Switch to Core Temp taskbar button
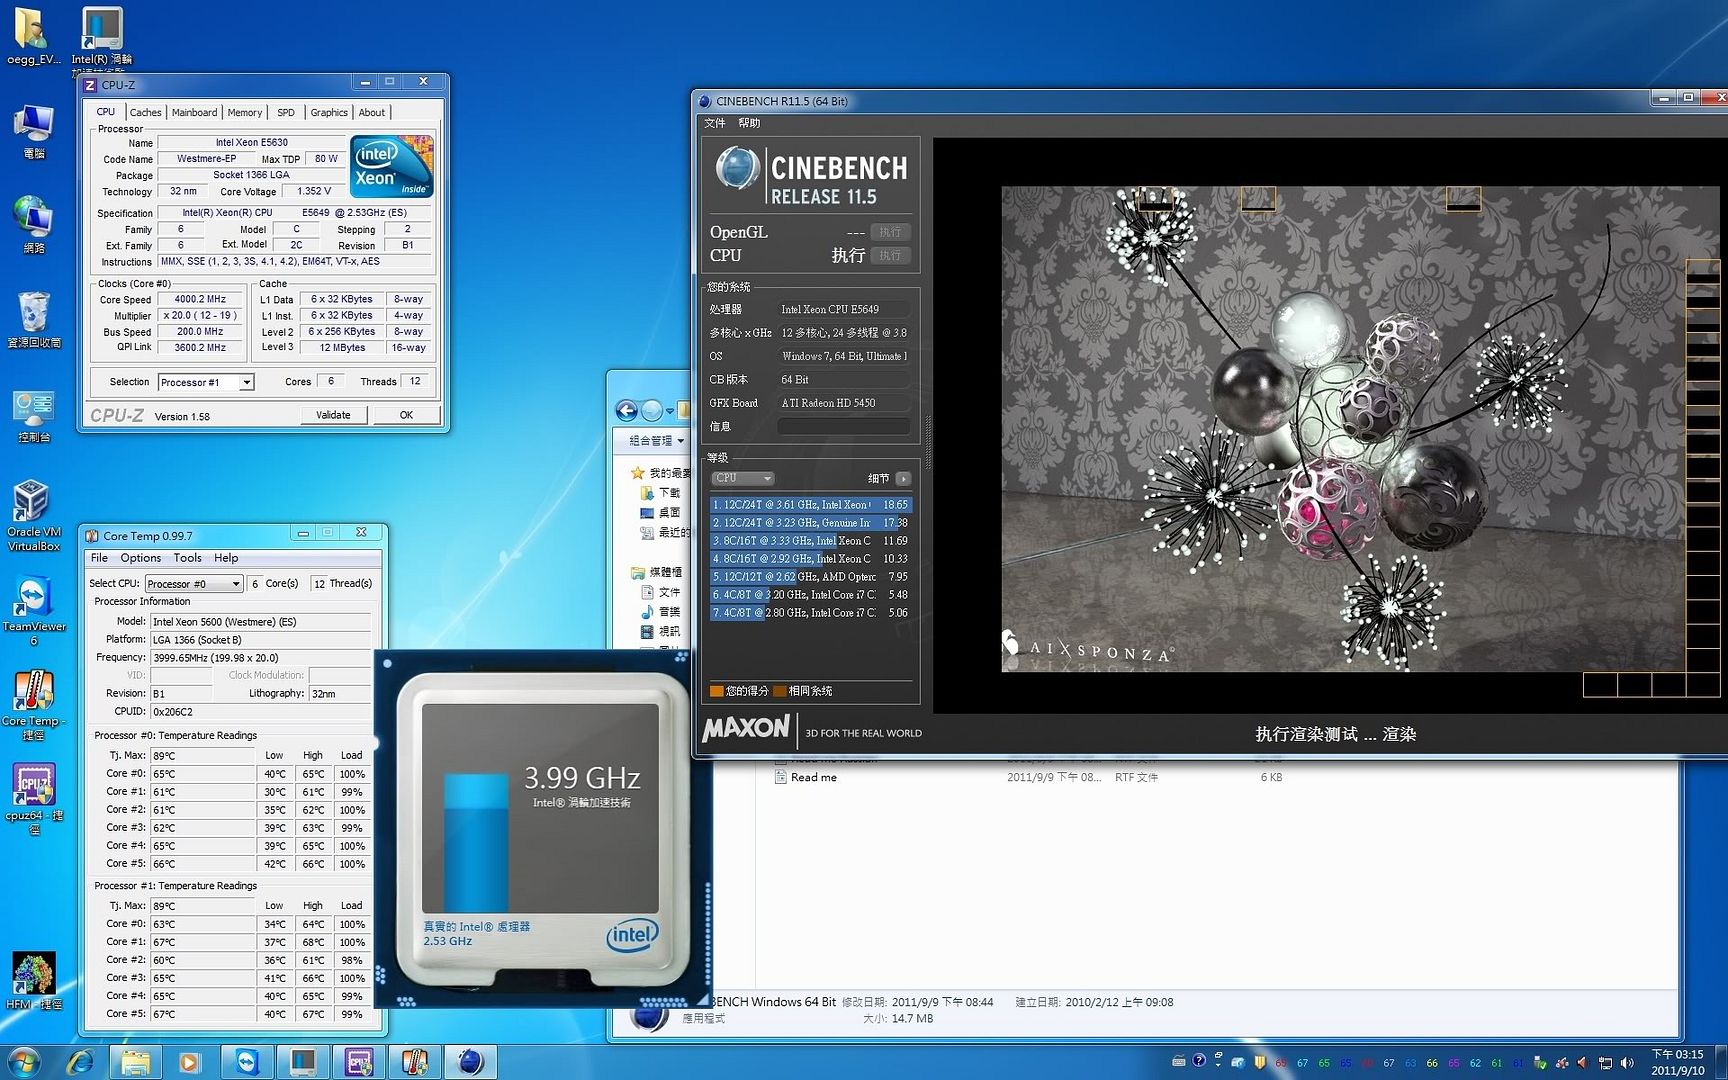 [x=414, y=1062]
